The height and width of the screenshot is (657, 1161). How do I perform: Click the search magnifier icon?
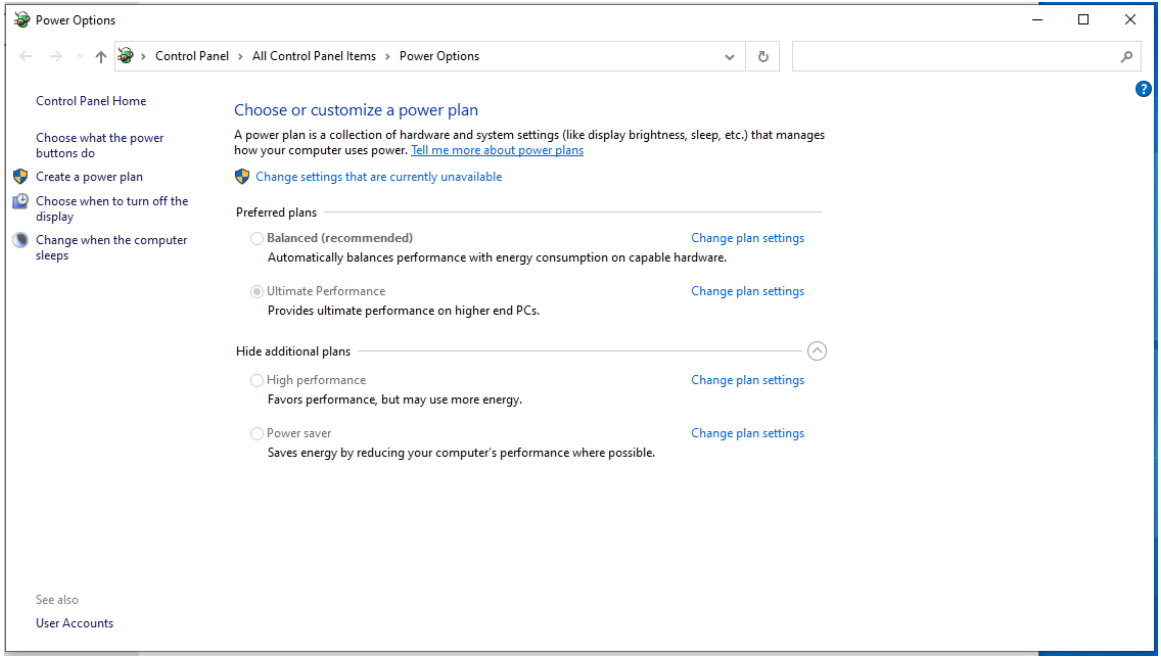tap(1126, 57)
